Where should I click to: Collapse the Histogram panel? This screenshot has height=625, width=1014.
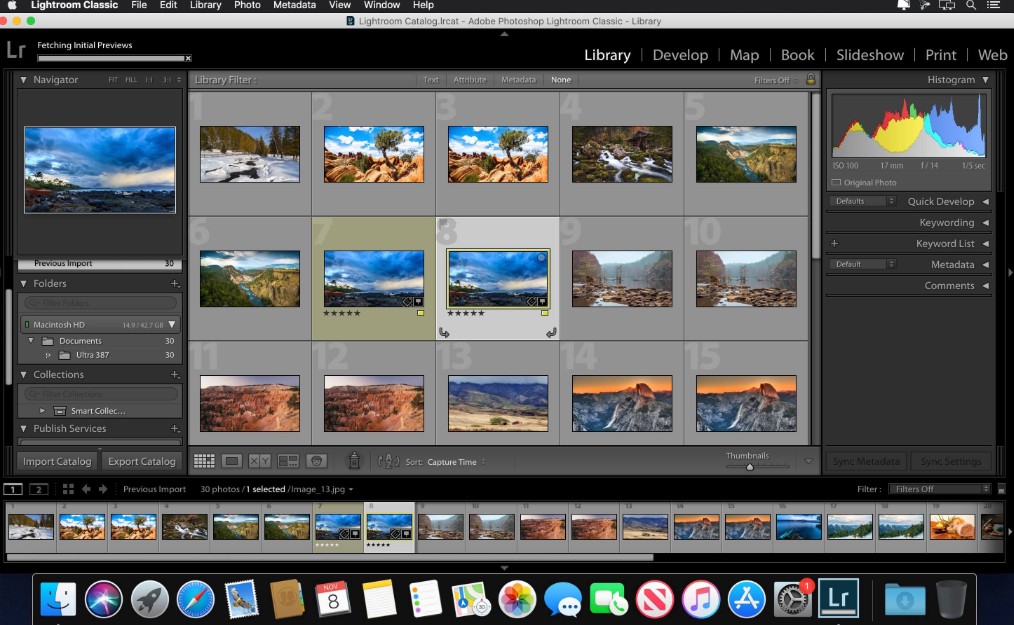click(985, 80)
